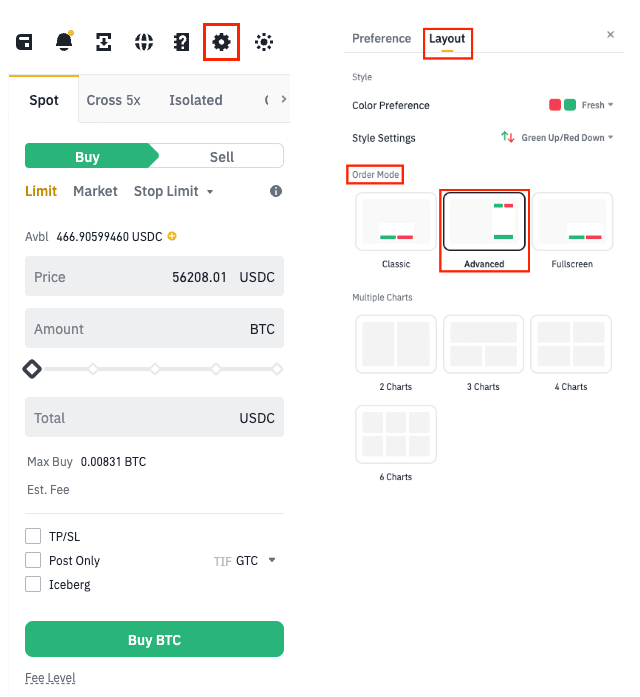
Task: Open the Color Preference Fresh dropdown
Action: [x=597, y=105]
